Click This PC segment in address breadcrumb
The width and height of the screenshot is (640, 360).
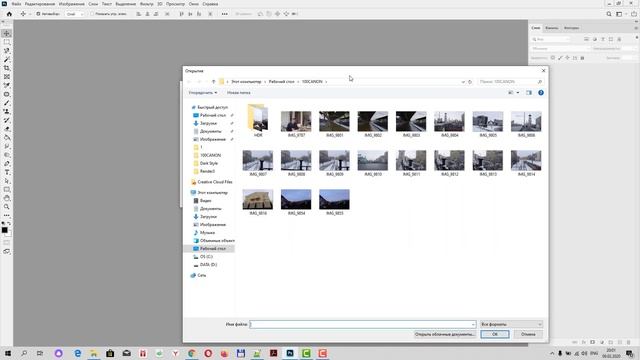246,82
